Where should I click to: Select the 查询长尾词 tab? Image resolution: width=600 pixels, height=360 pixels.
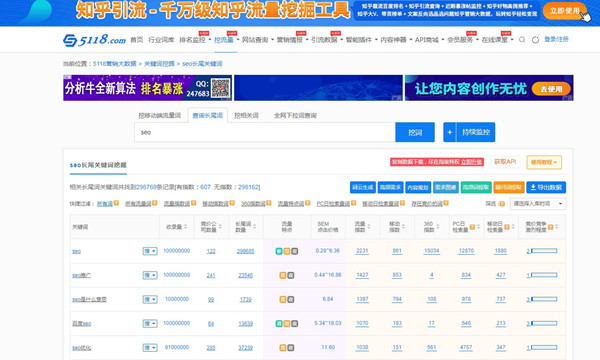[207, 116]
